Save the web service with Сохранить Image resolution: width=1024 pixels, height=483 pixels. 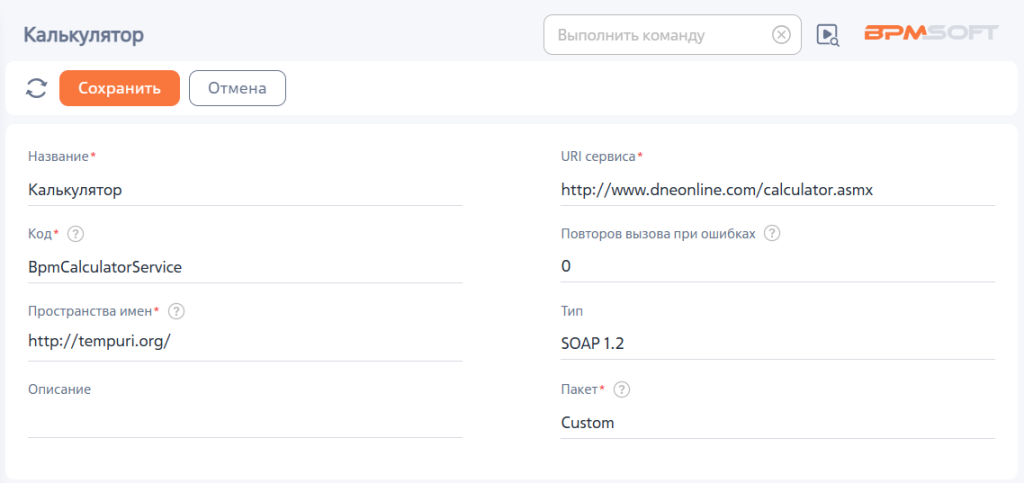coord(120,88)
